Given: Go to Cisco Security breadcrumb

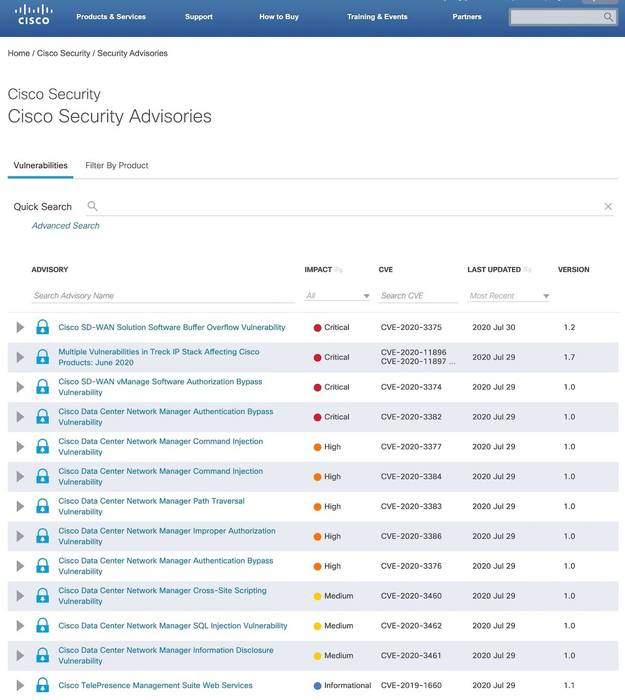Looking at the screenshot, I should coord(63,53).
